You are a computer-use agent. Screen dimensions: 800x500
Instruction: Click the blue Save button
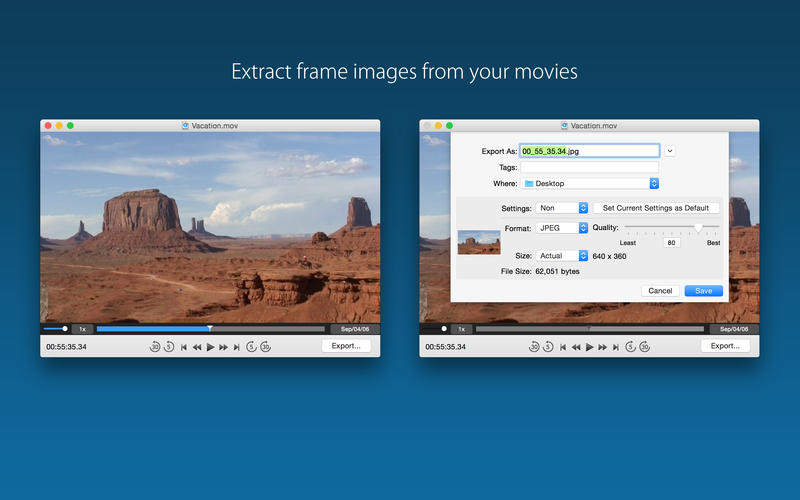(x=703, y=291)
